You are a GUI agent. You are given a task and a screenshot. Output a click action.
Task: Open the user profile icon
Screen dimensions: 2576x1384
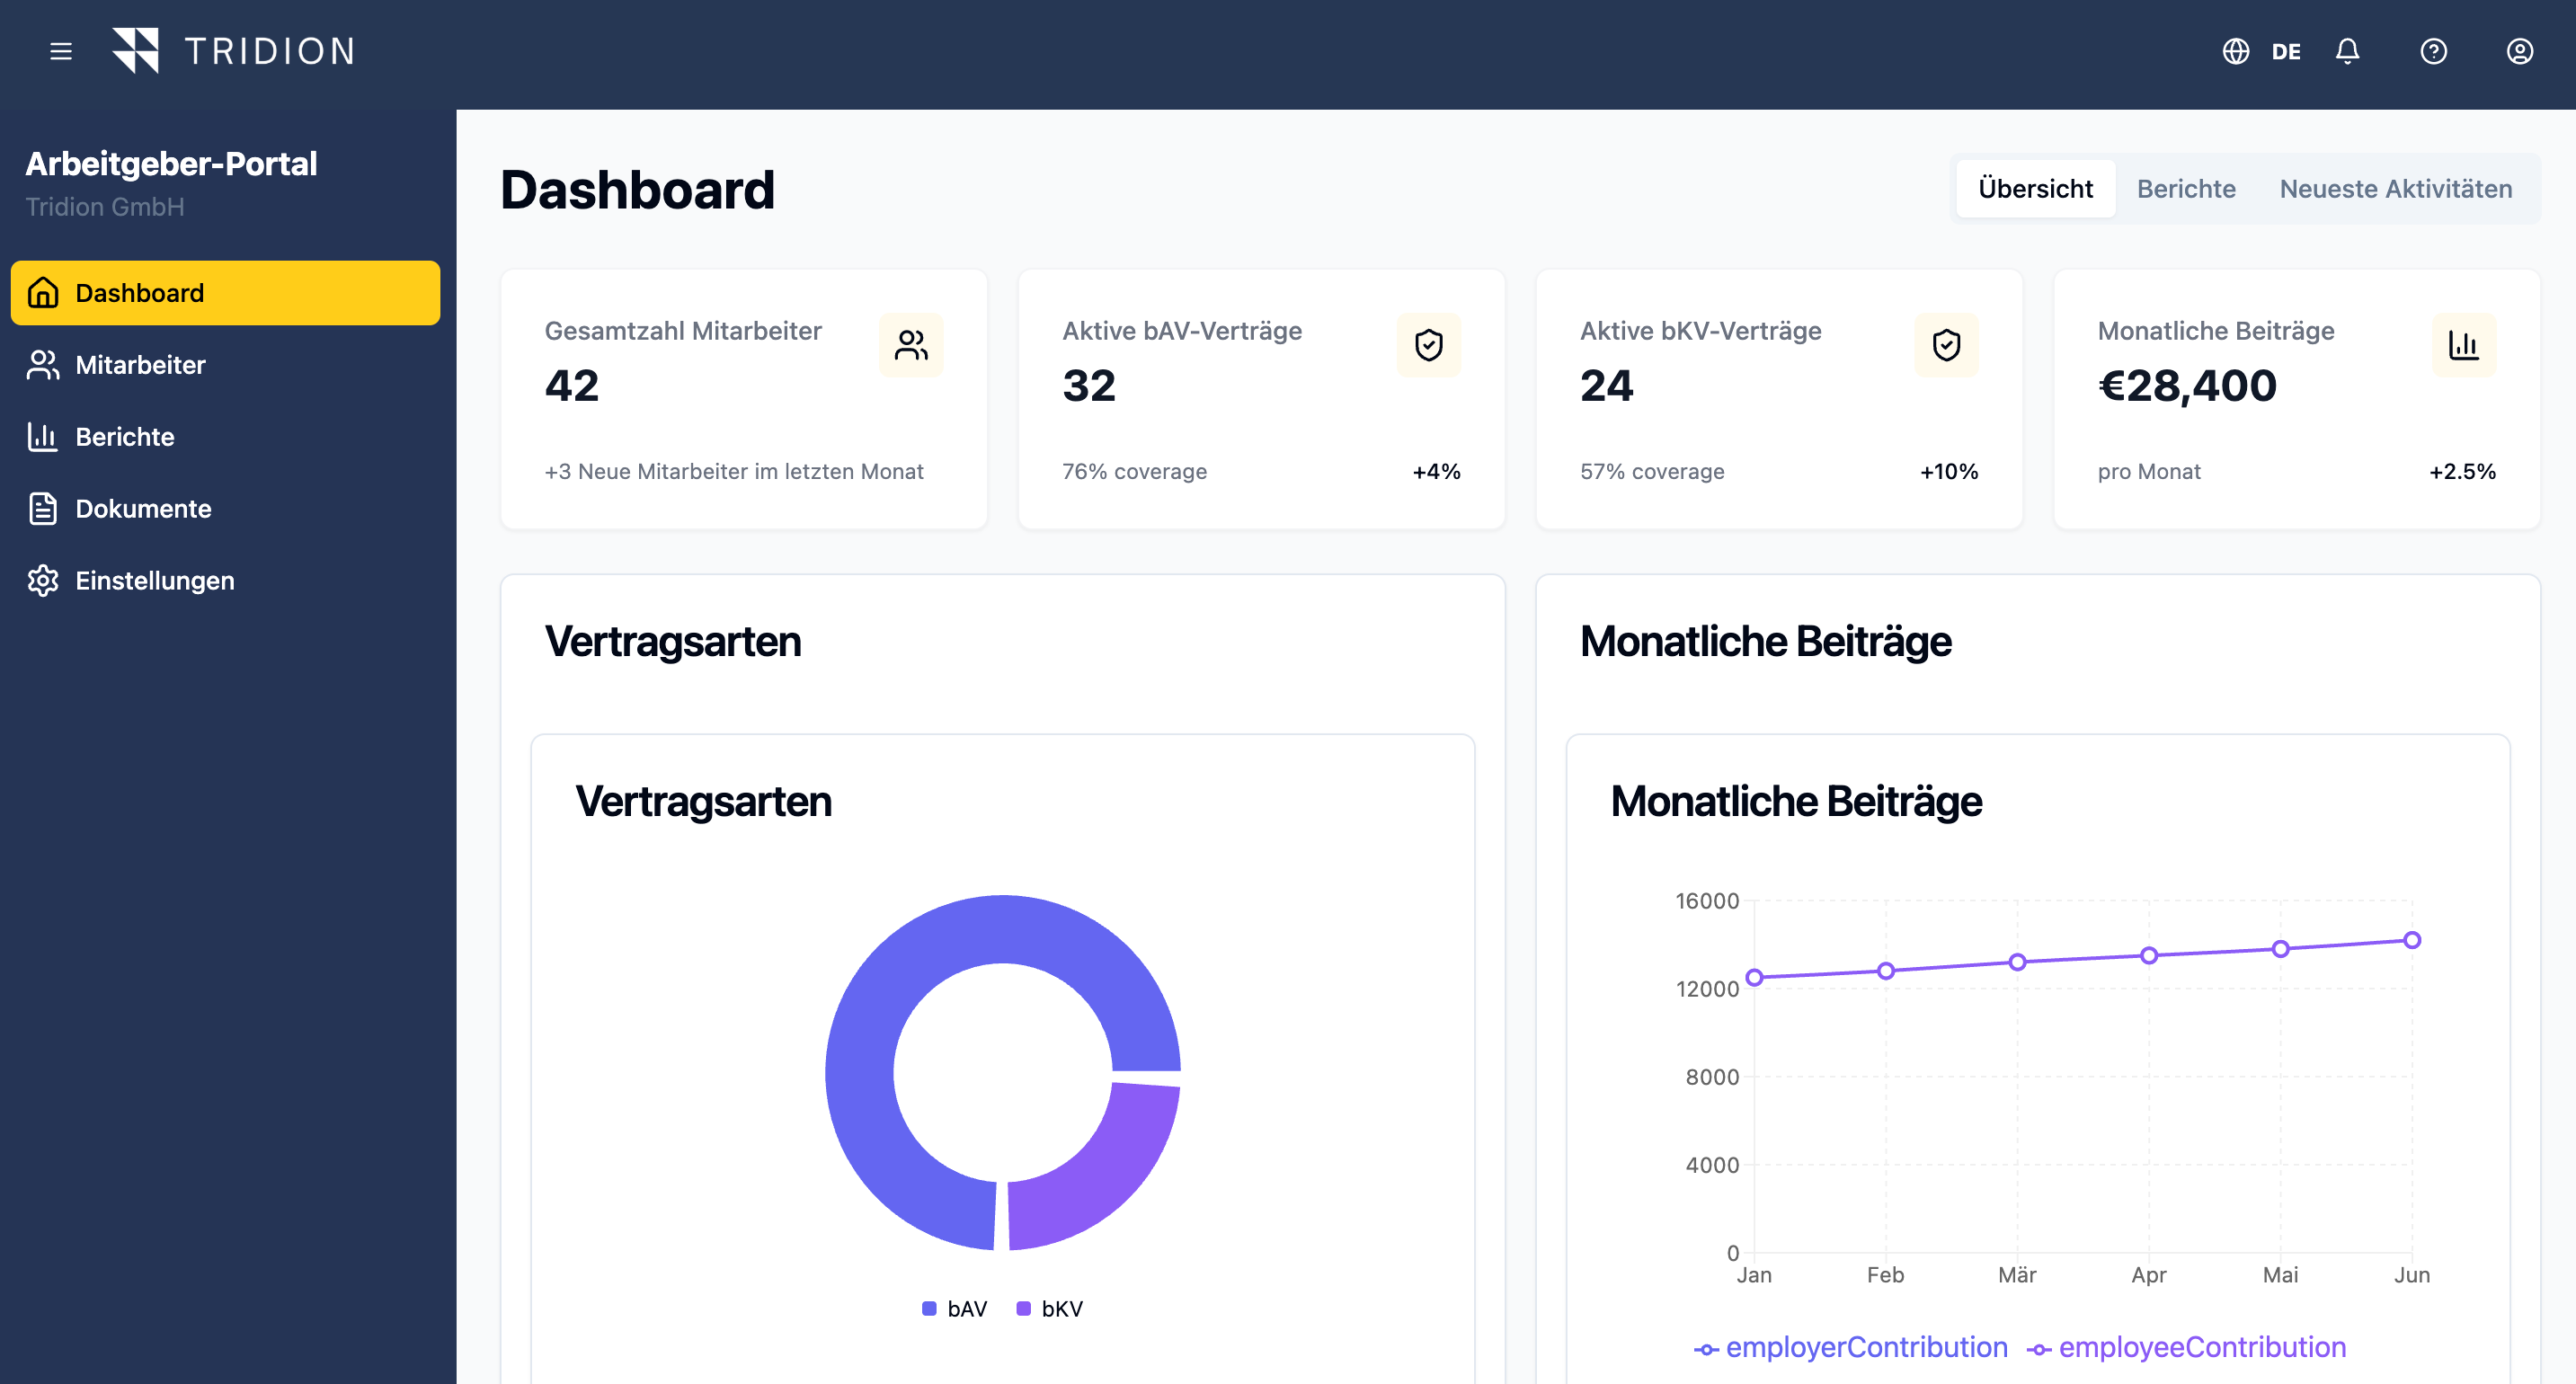pyautogui.click(x=2519, y=51)
